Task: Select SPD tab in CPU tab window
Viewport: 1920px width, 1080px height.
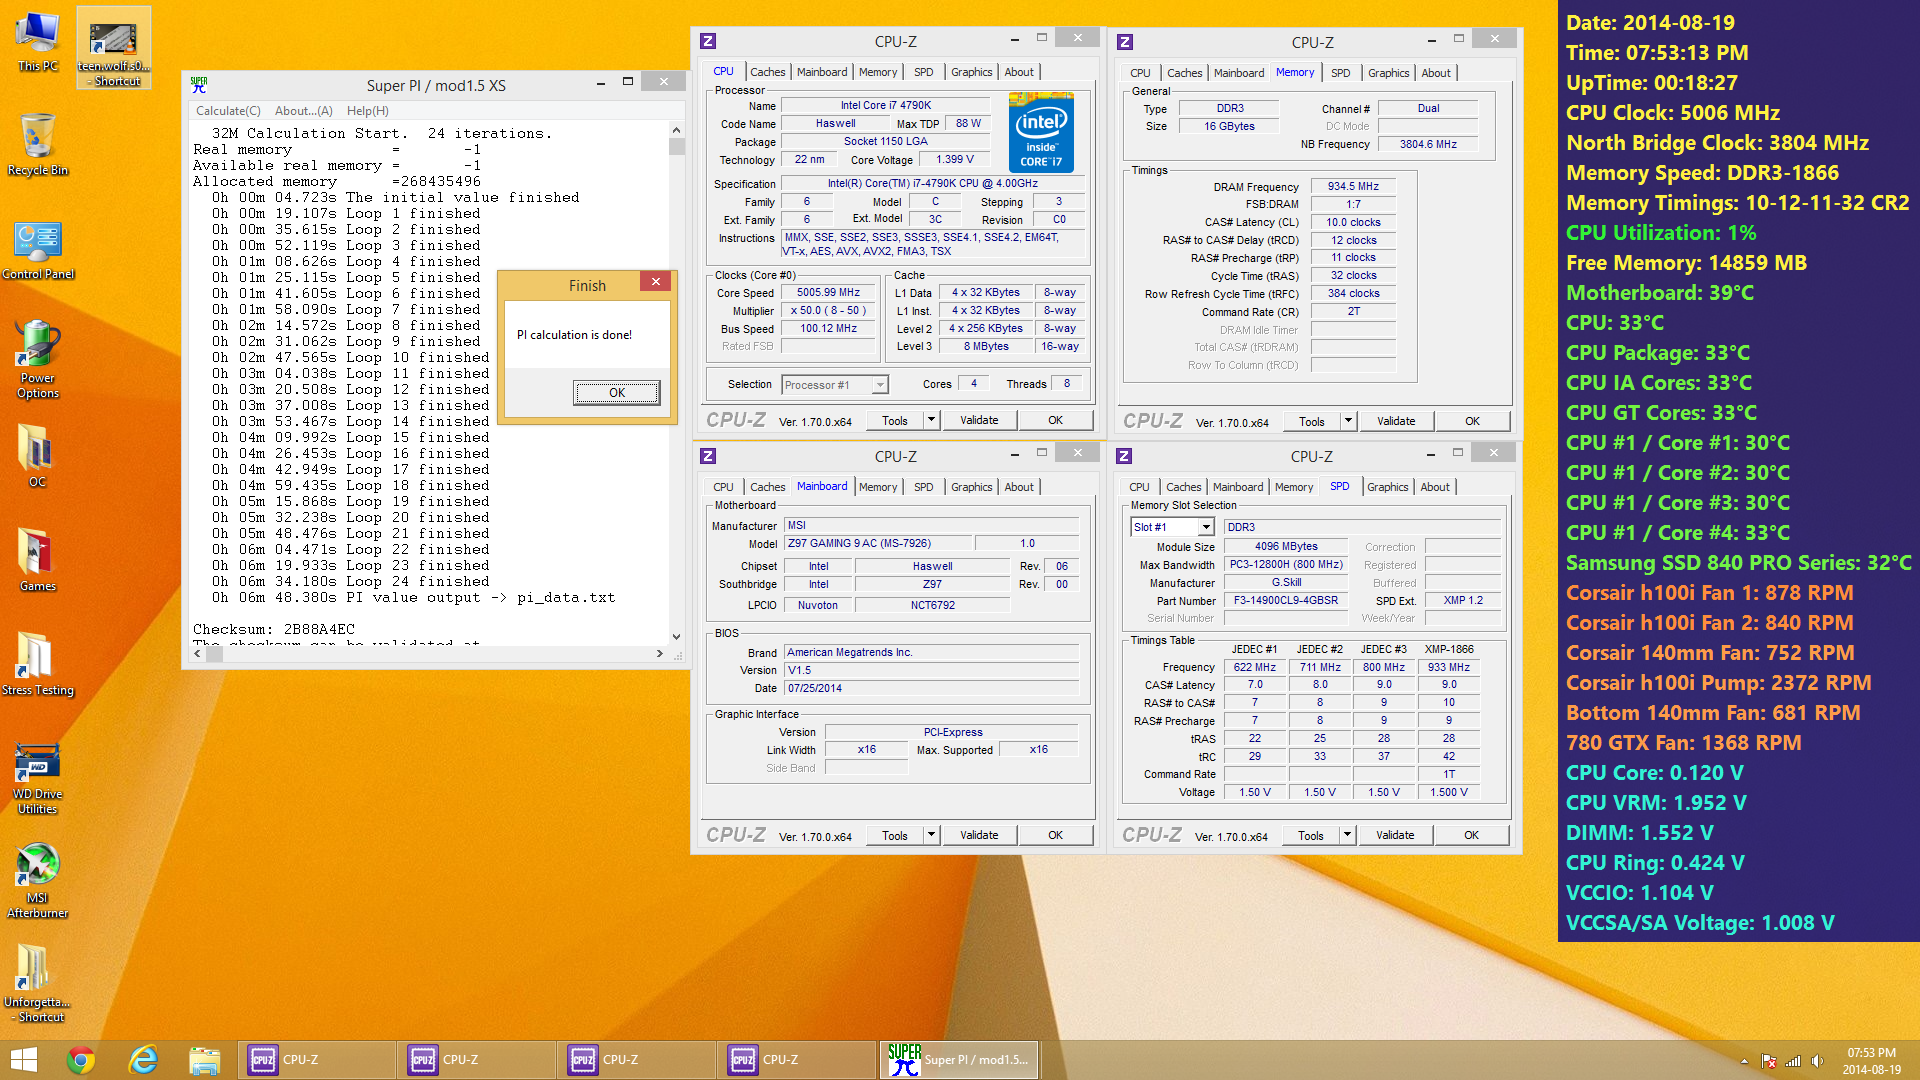Action: pos(923,72)
